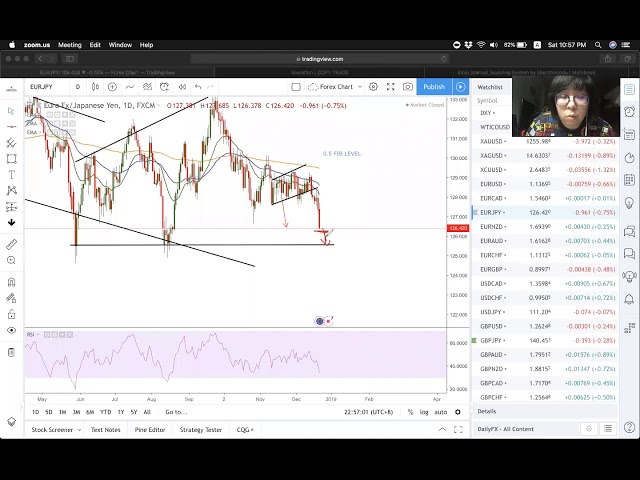
Task: Open the Meeting menu in menu bar
Action: coord(69,45)
